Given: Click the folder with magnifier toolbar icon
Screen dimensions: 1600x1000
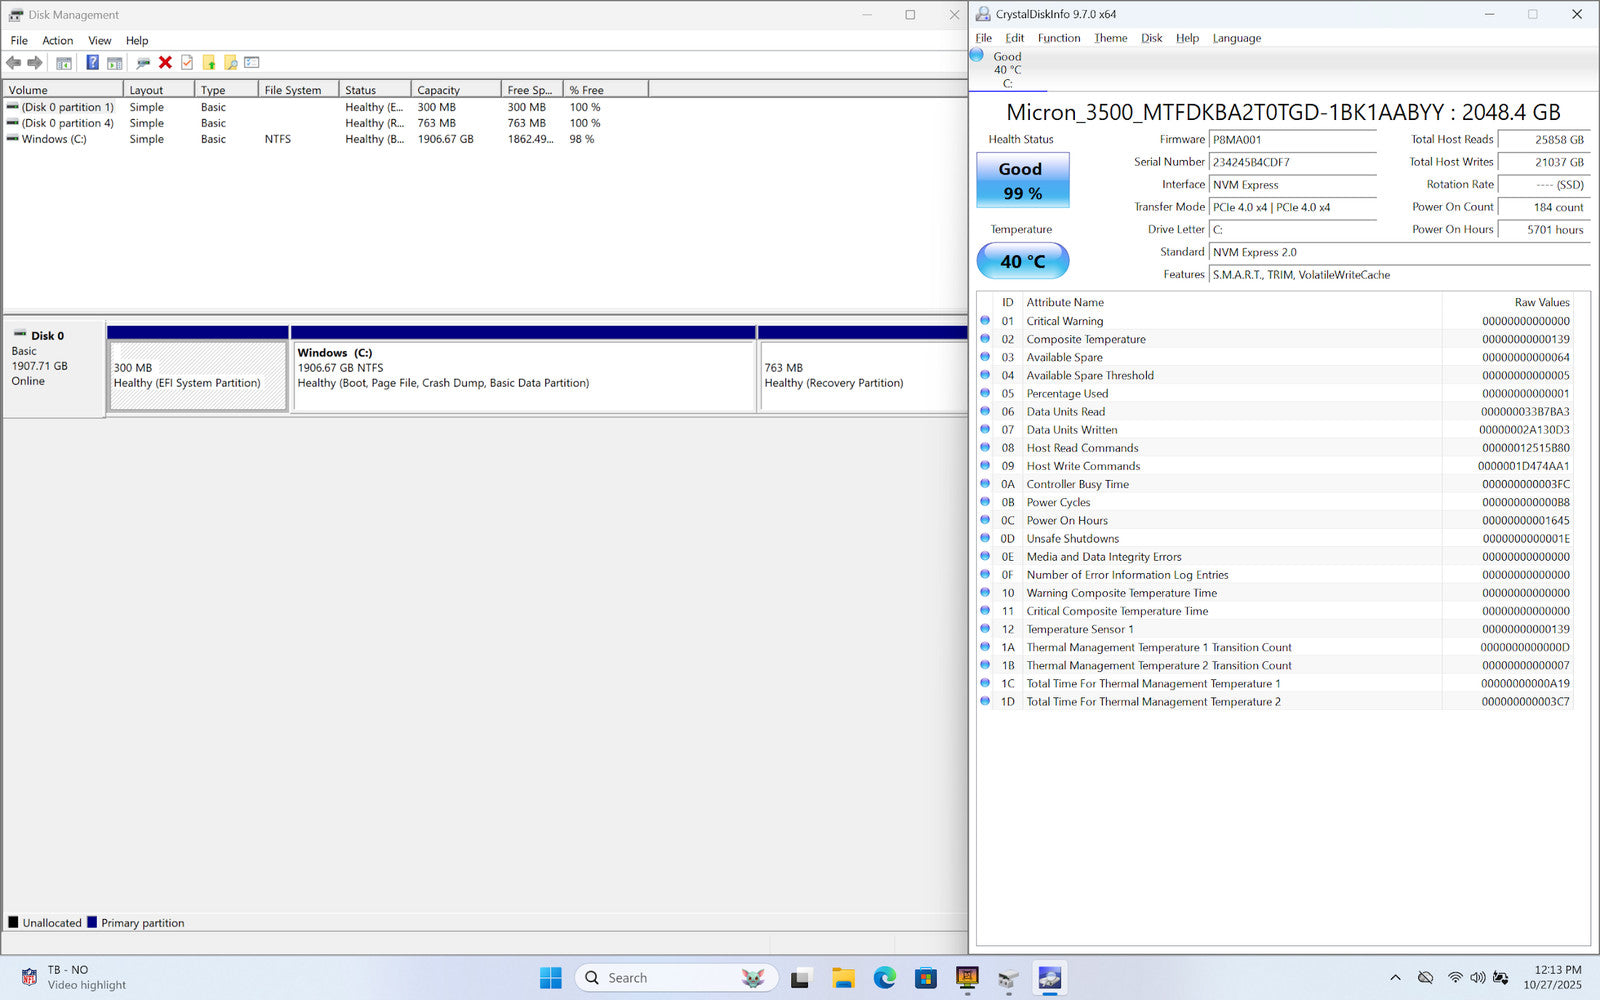Looking at the screenshot, I should (230, 63).
